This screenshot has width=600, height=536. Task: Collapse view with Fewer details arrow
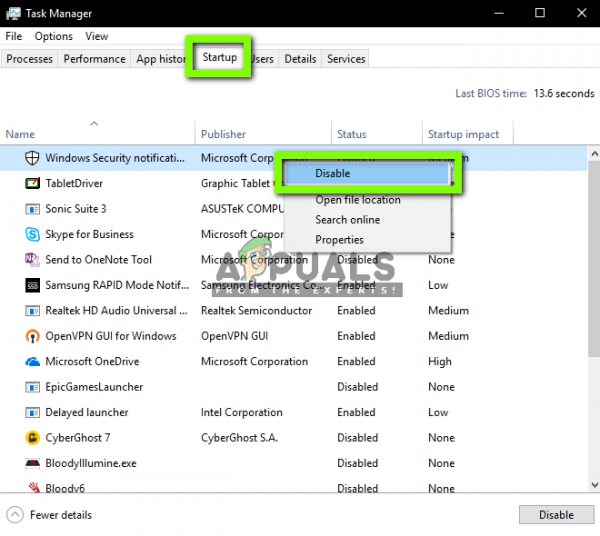click(x=15, y=515)
